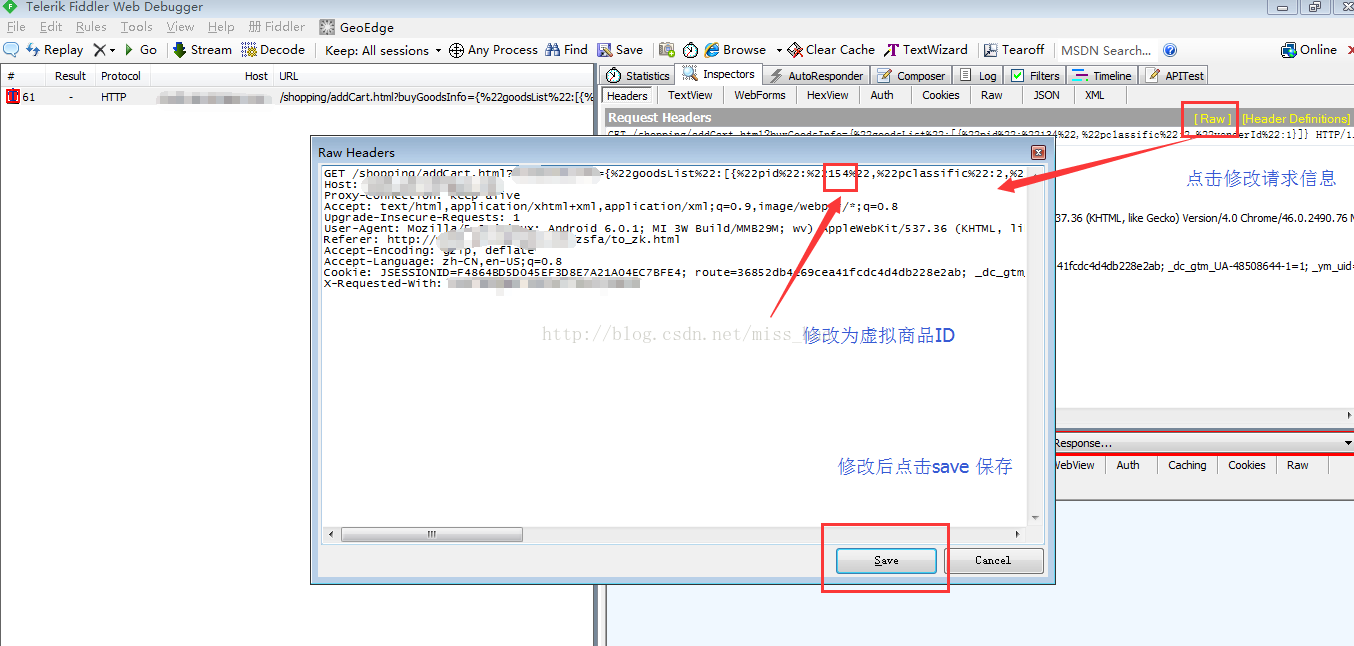Select the response Caching tab
Screen dimensions: 1354x646
coord(1187,465)
